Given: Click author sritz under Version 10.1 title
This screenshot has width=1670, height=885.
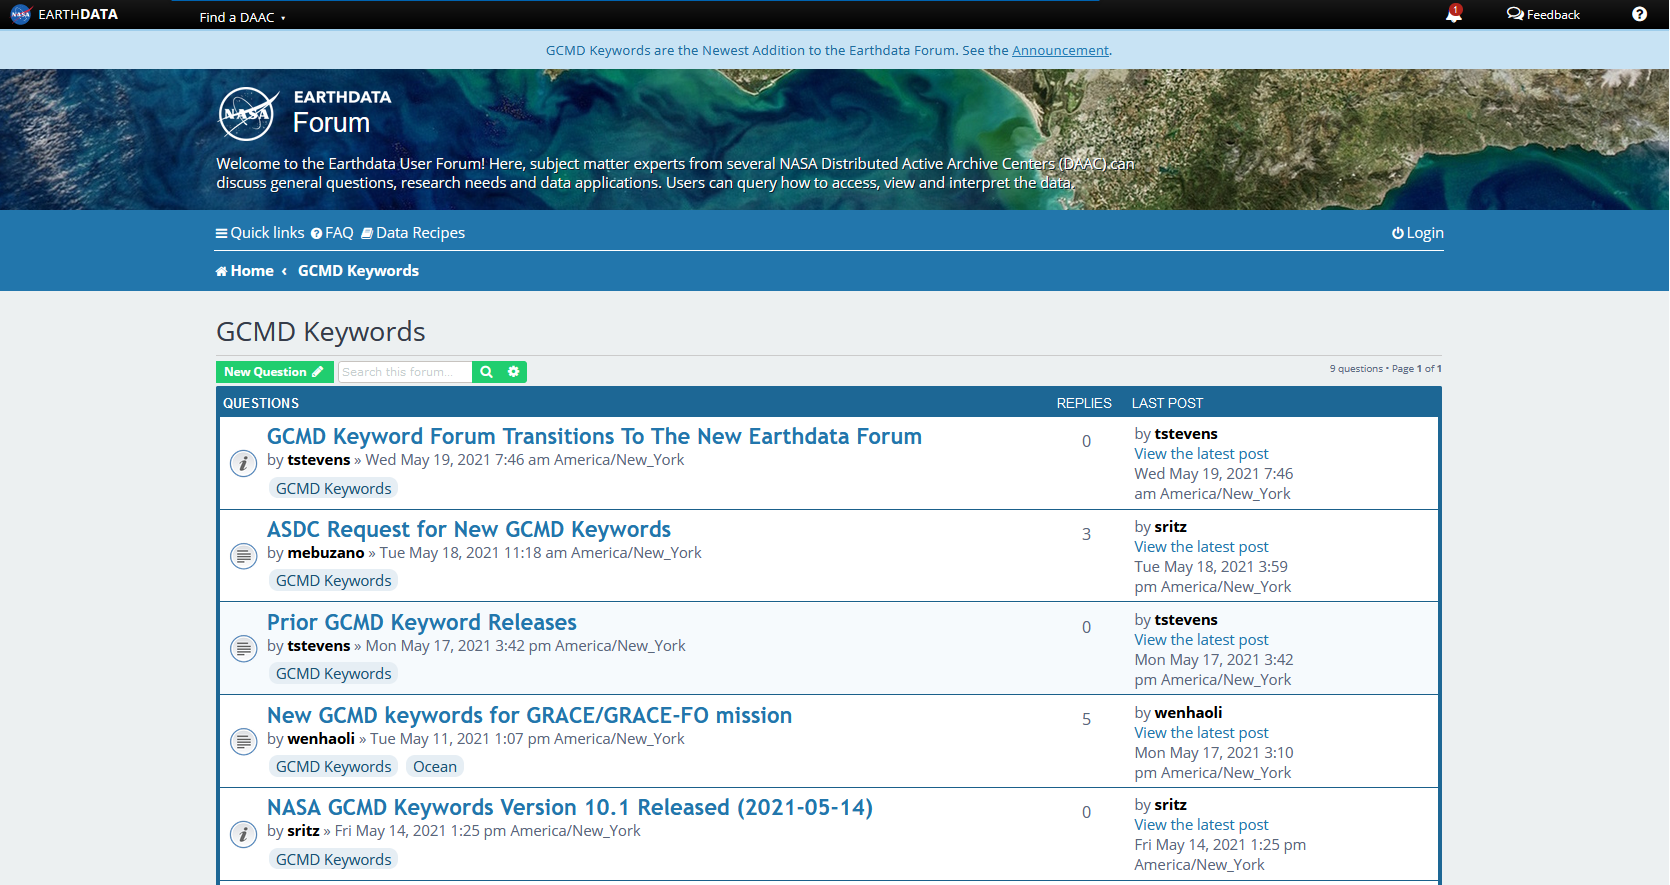Looking at the screenshot, I should coord(303,831).
